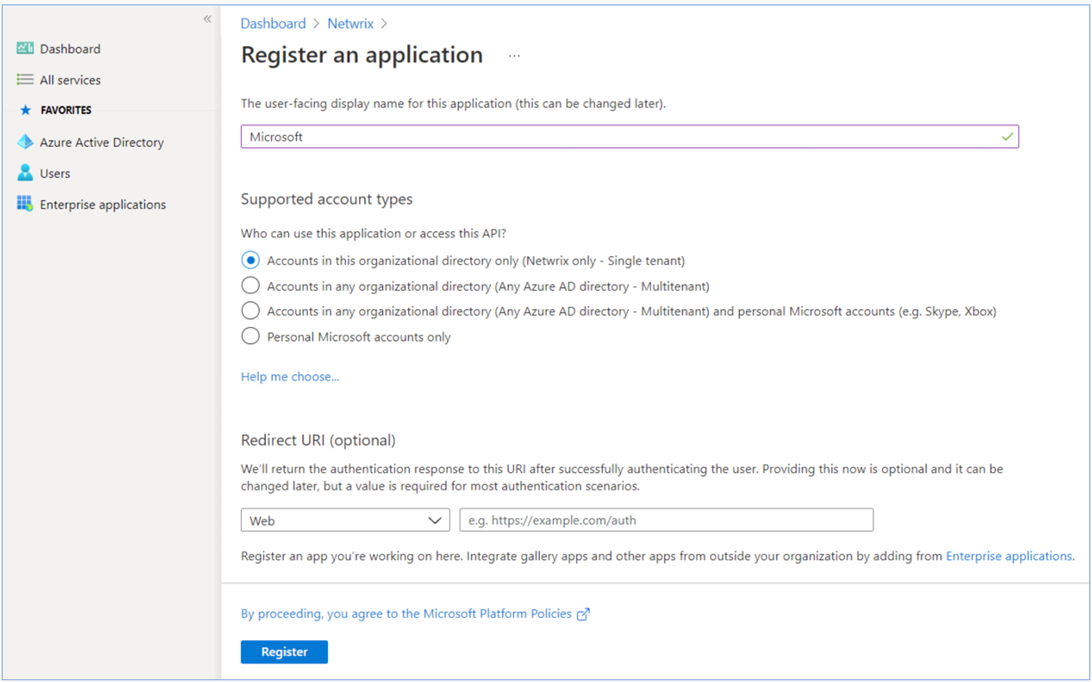This screenshot has width=1092, height=682.
Task: Click the Dashboard breadcrumb link
Action: (x=273, y=23)
